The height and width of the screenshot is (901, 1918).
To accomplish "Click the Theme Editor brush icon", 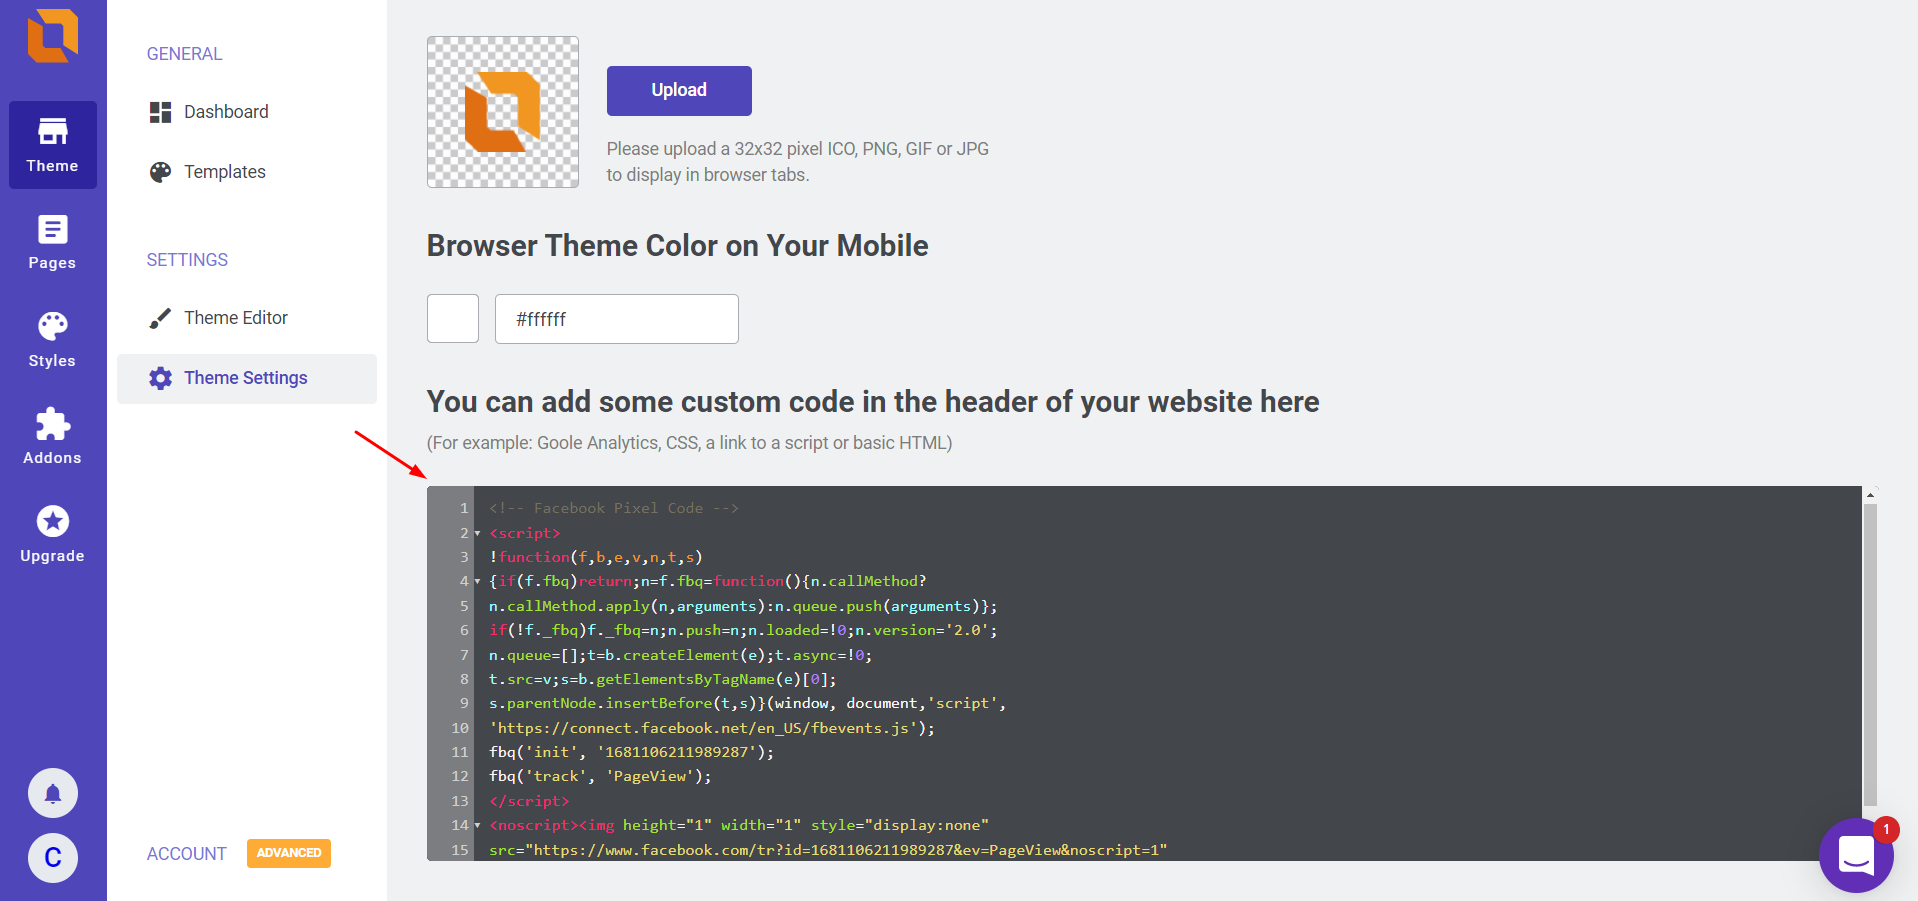I will pyautogui.click(x=160, y=318).
